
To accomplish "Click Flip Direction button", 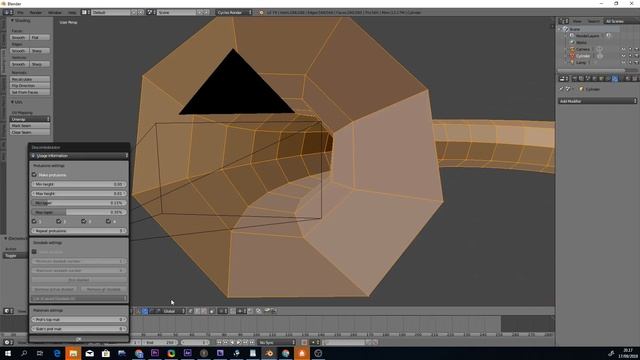I will (x=30, y=86).
